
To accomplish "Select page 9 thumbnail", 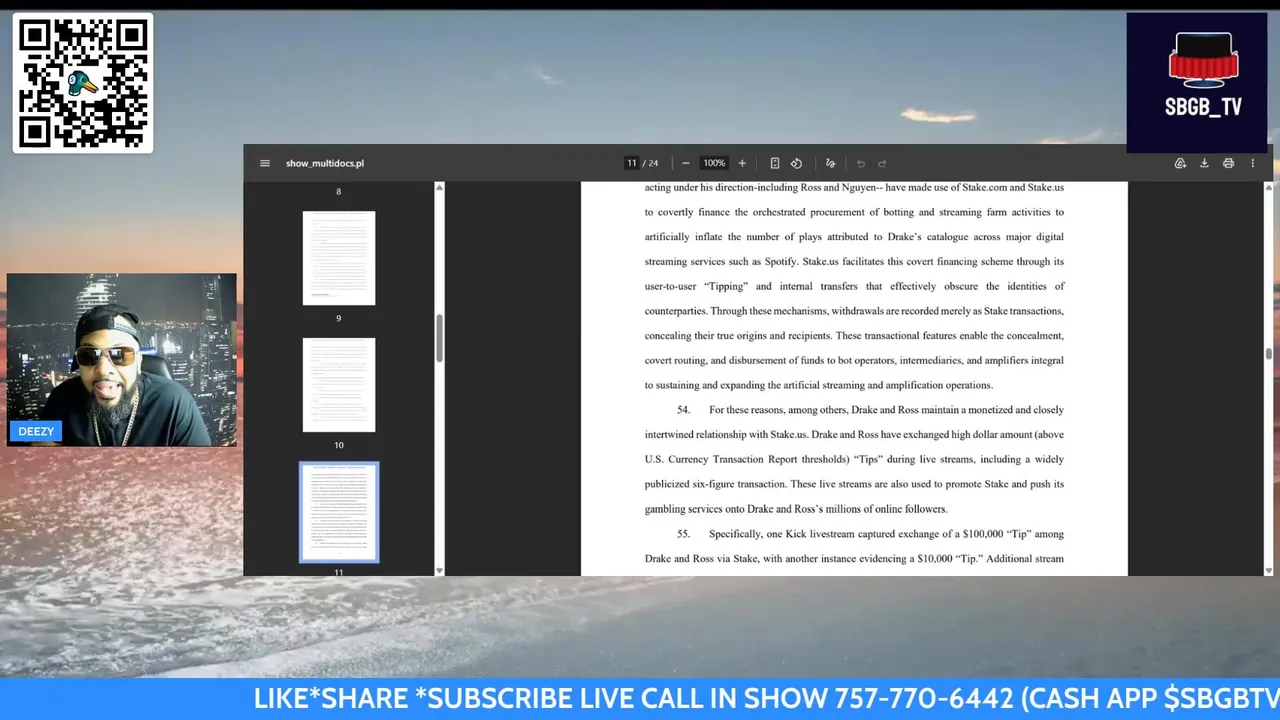I will (x=339, y=258).
